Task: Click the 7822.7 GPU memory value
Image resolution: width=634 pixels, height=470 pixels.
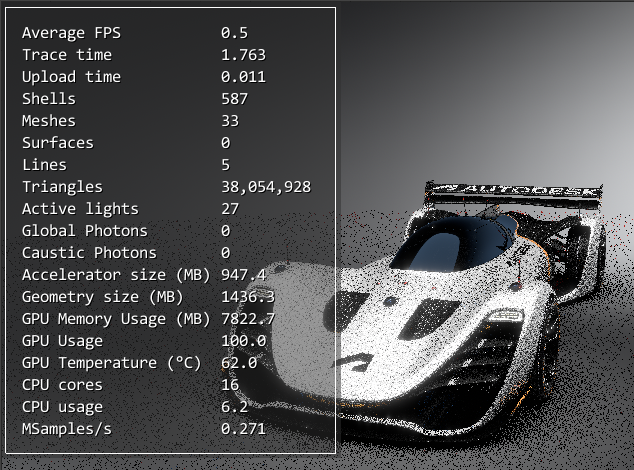Action: click(248, 319)
